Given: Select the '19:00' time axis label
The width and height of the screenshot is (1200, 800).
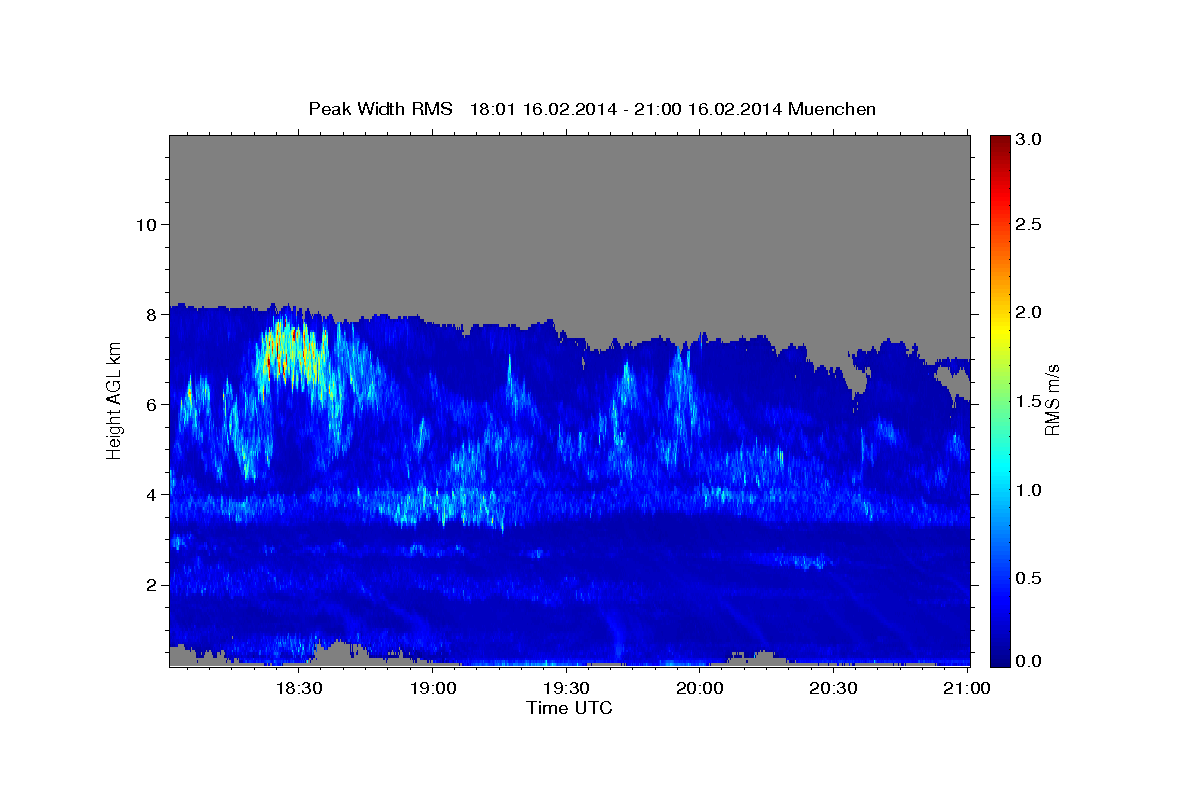Looking at the screenshot, I should pyautogui.click(x=432, y=689).
